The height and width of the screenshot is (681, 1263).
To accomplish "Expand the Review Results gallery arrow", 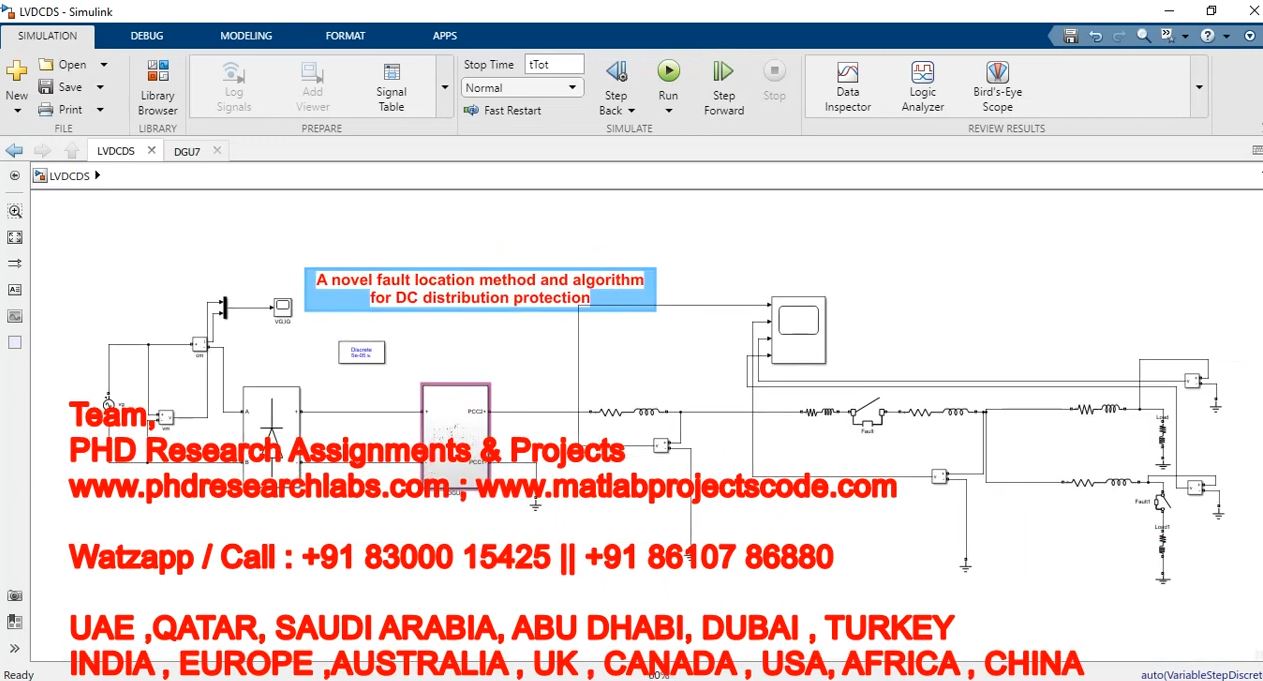I will pyautogui.click(x=1198, y=88).
